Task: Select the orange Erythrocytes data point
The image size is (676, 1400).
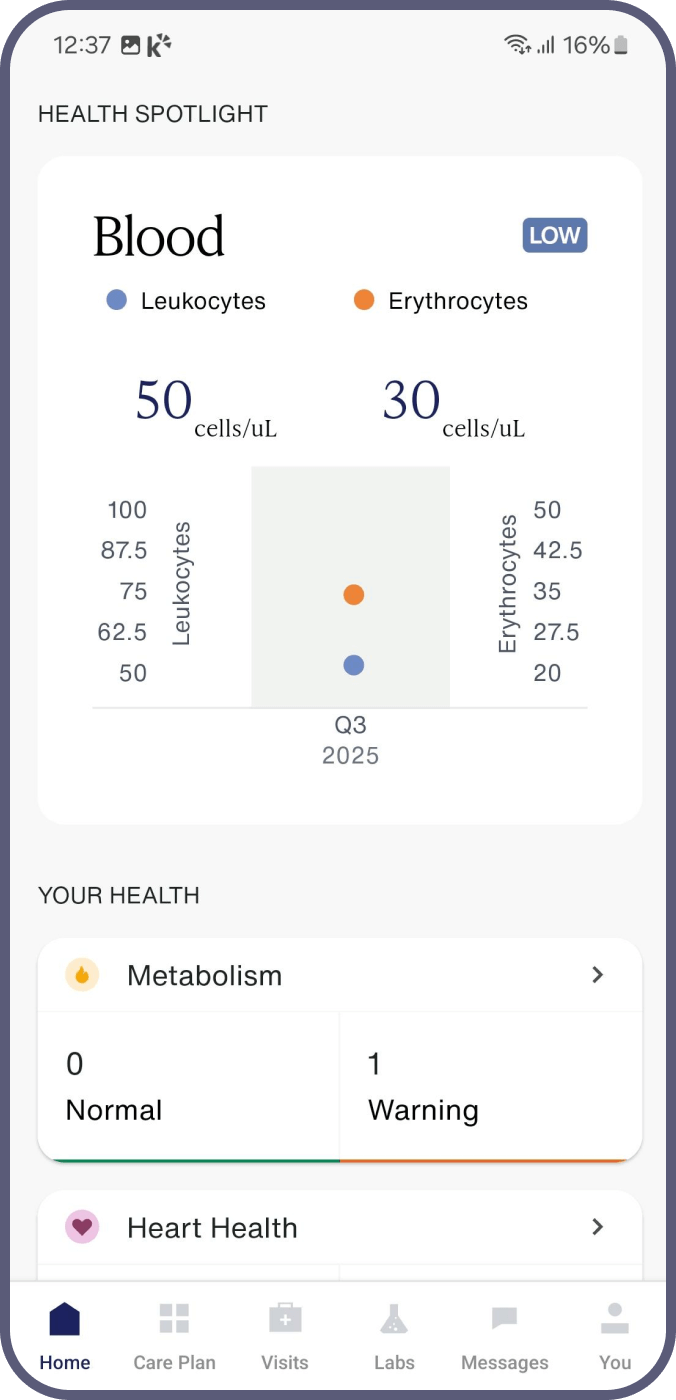Action: [352, 594]
